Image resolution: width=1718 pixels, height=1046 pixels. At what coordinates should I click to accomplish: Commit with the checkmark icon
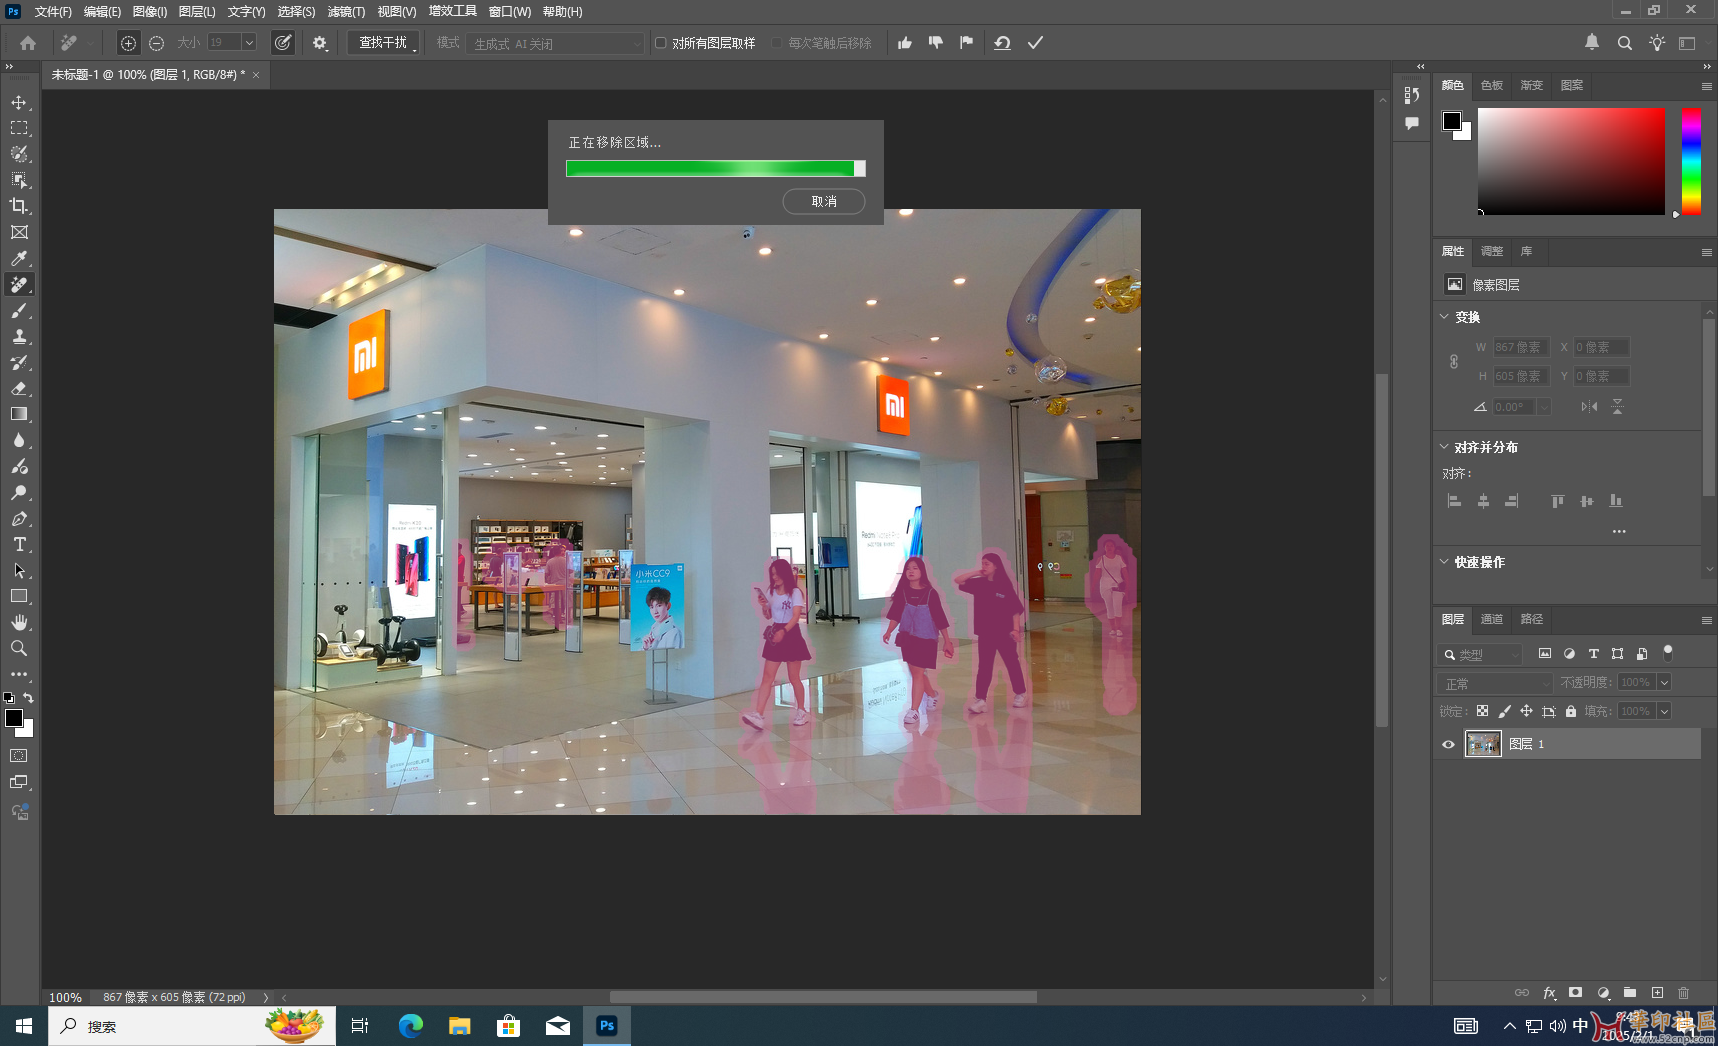click(1036, 43)
